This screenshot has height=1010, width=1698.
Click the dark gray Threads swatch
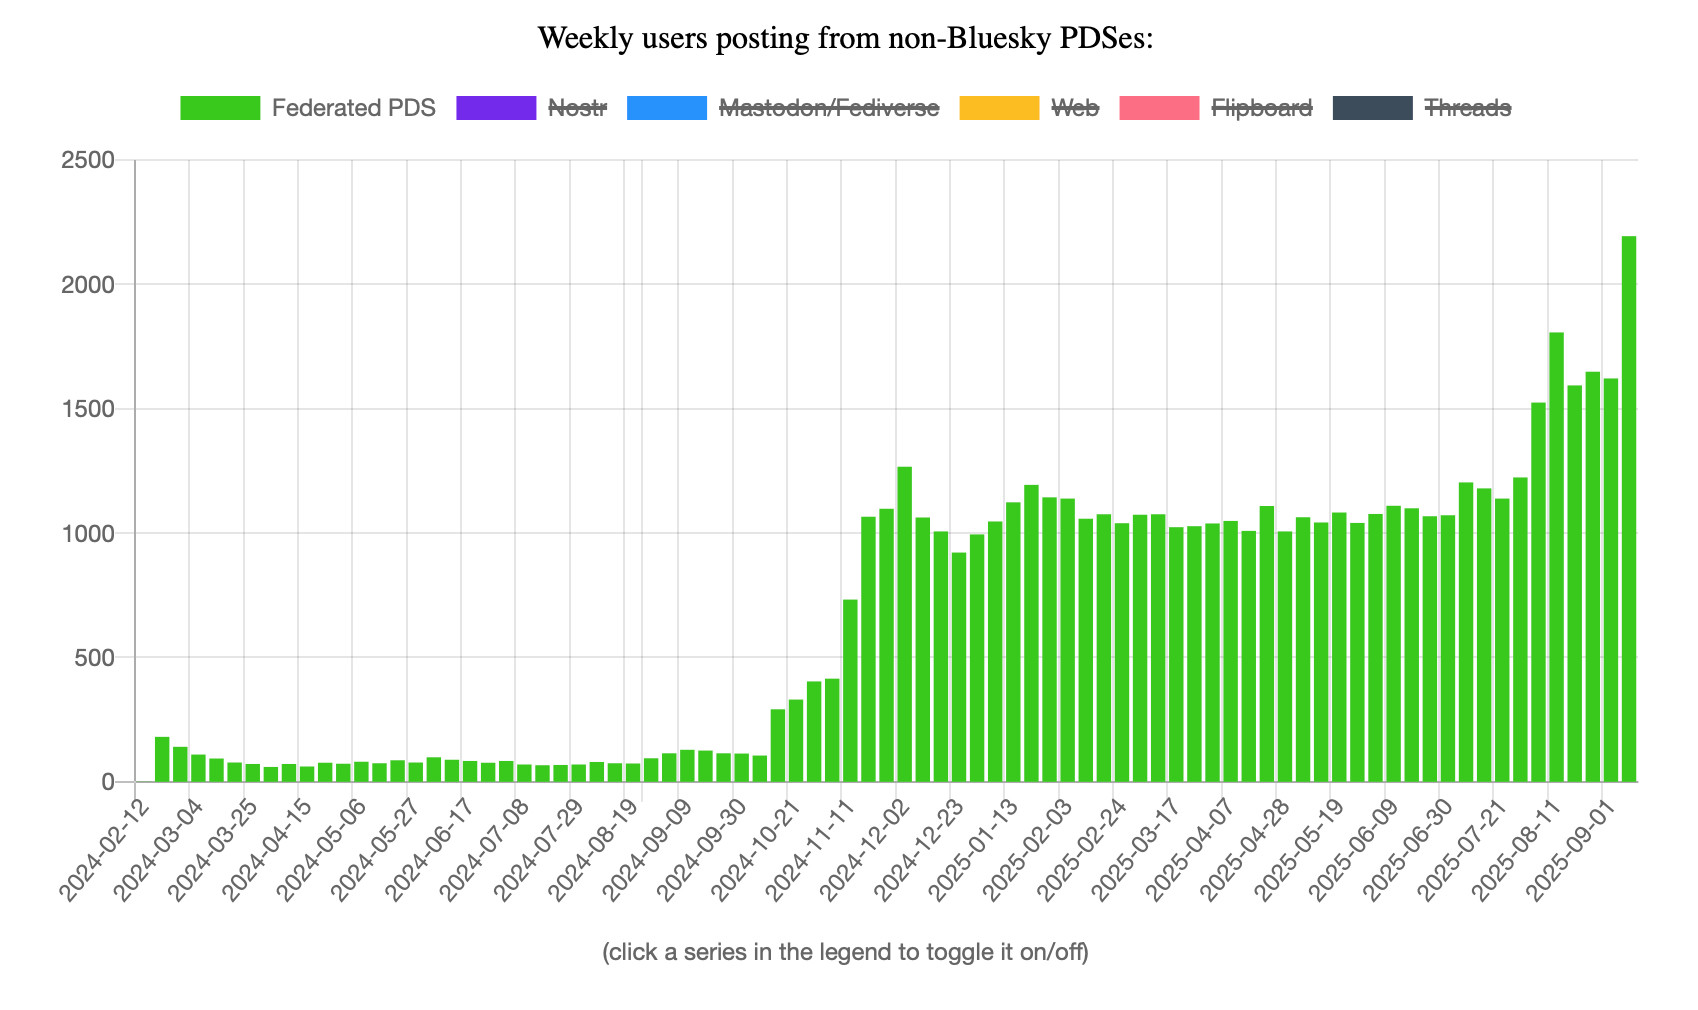[x=1373, y=108]
